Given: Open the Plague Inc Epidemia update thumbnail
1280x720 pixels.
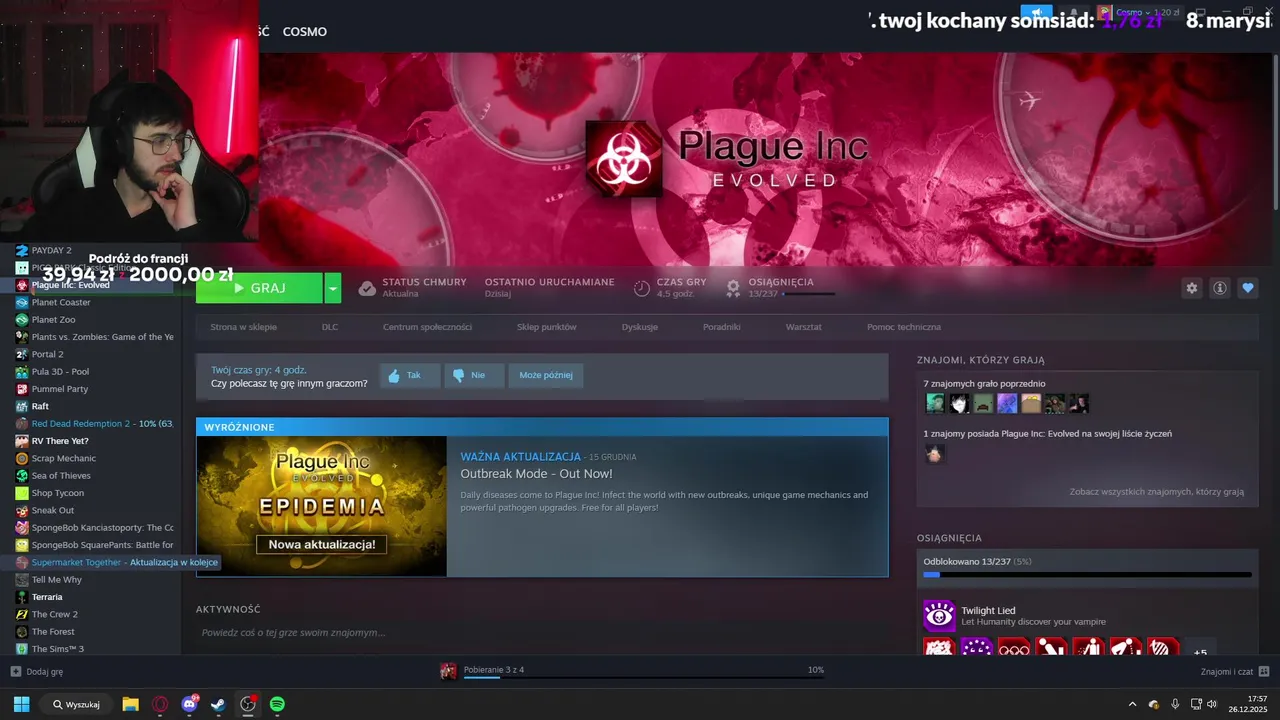Looking at the screenshot, I should (322, 506).
